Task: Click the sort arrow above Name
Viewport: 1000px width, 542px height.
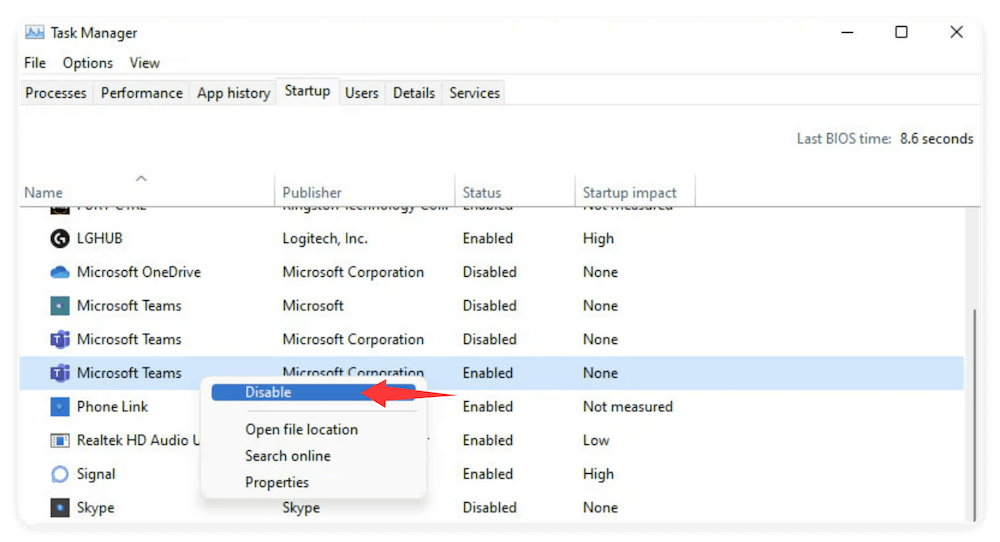Action: (142, 179)
